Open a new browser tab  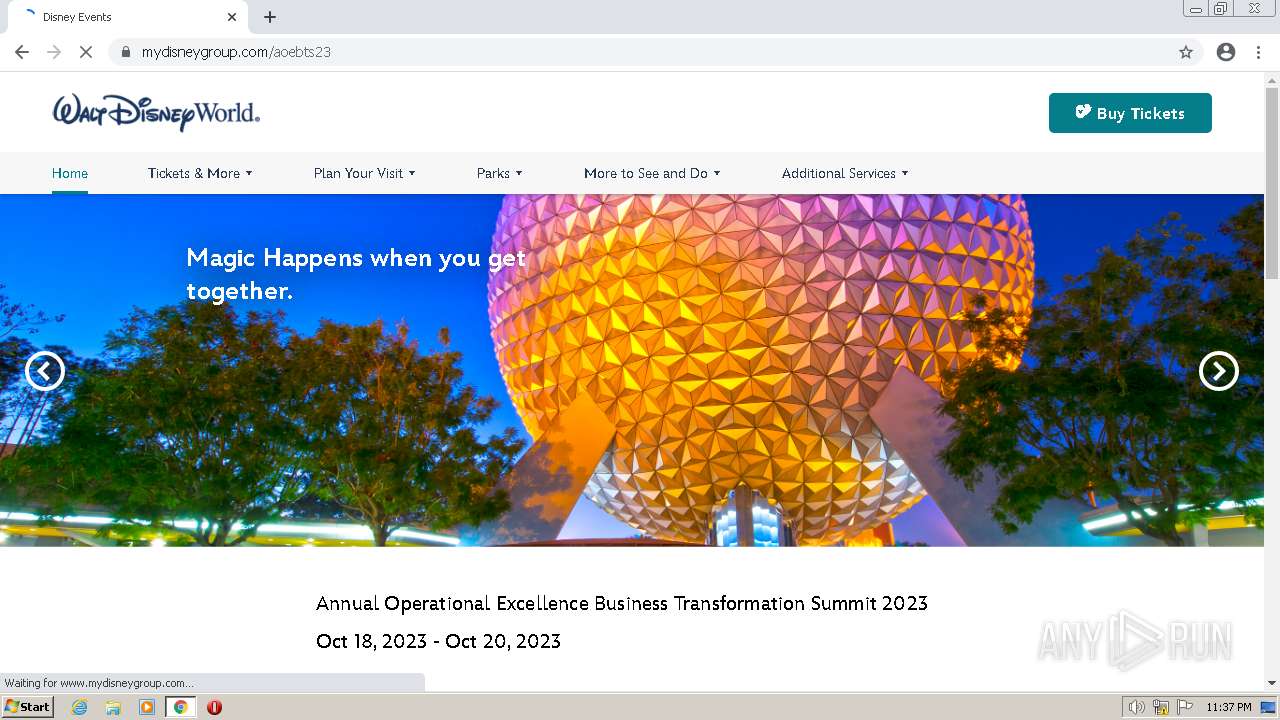click(270, 17)
